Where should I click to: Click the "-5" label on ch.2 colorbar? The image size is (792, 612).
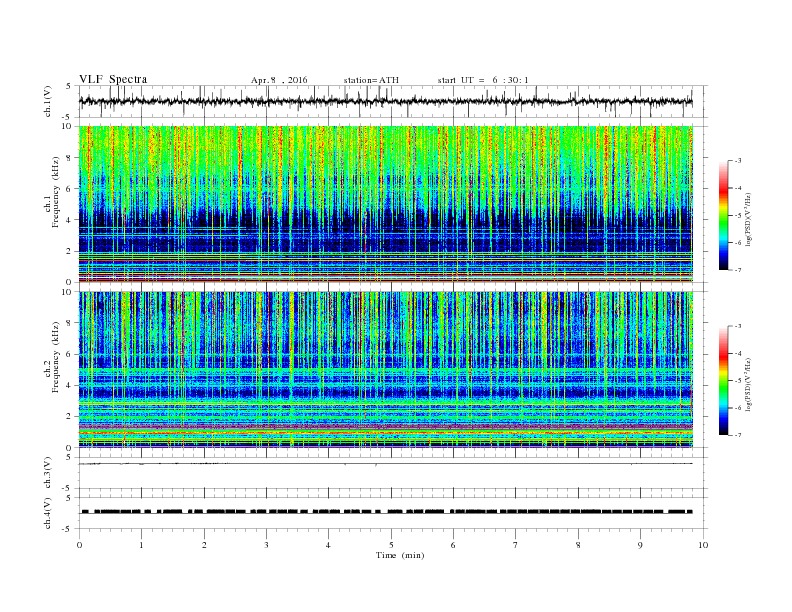[x=738, y=380]
